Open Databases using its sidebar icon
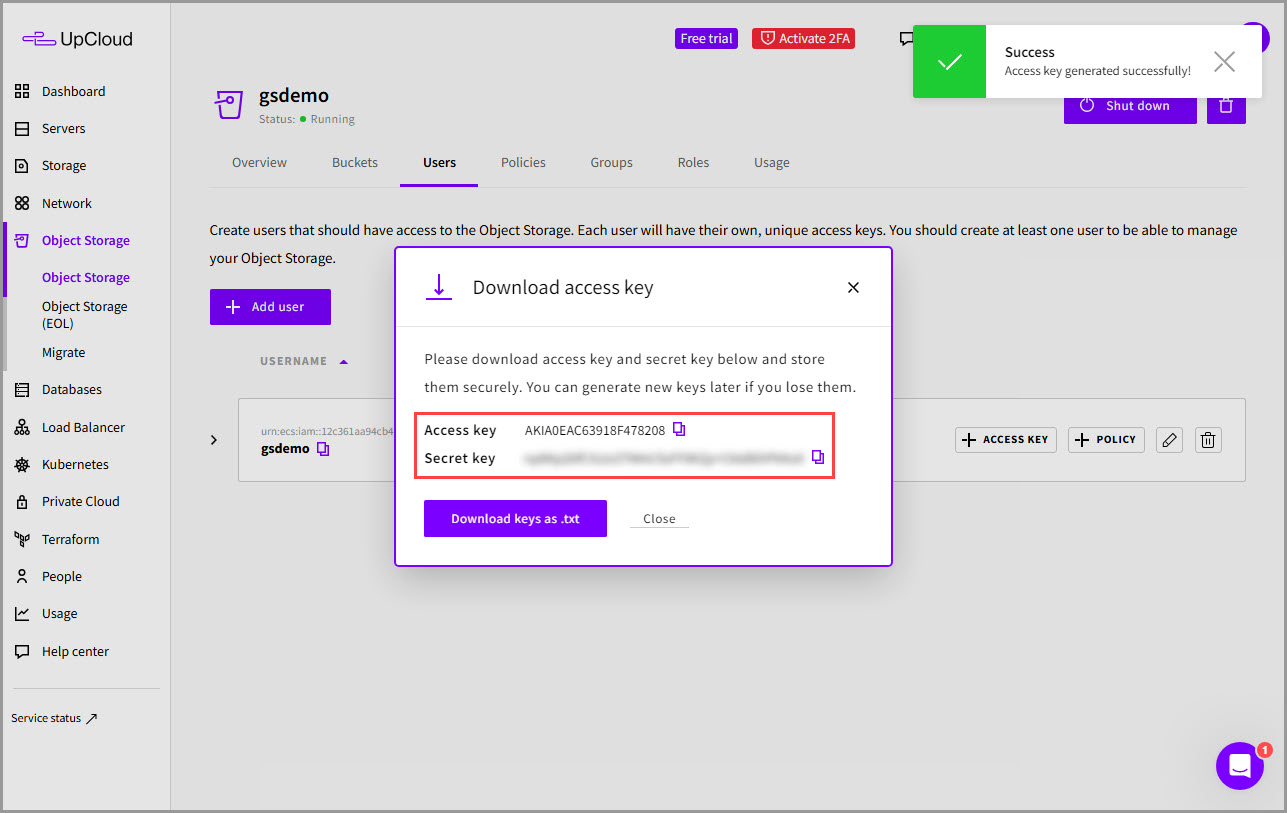The width and height of the screenshot is (1287, 813). coord(22,390)
